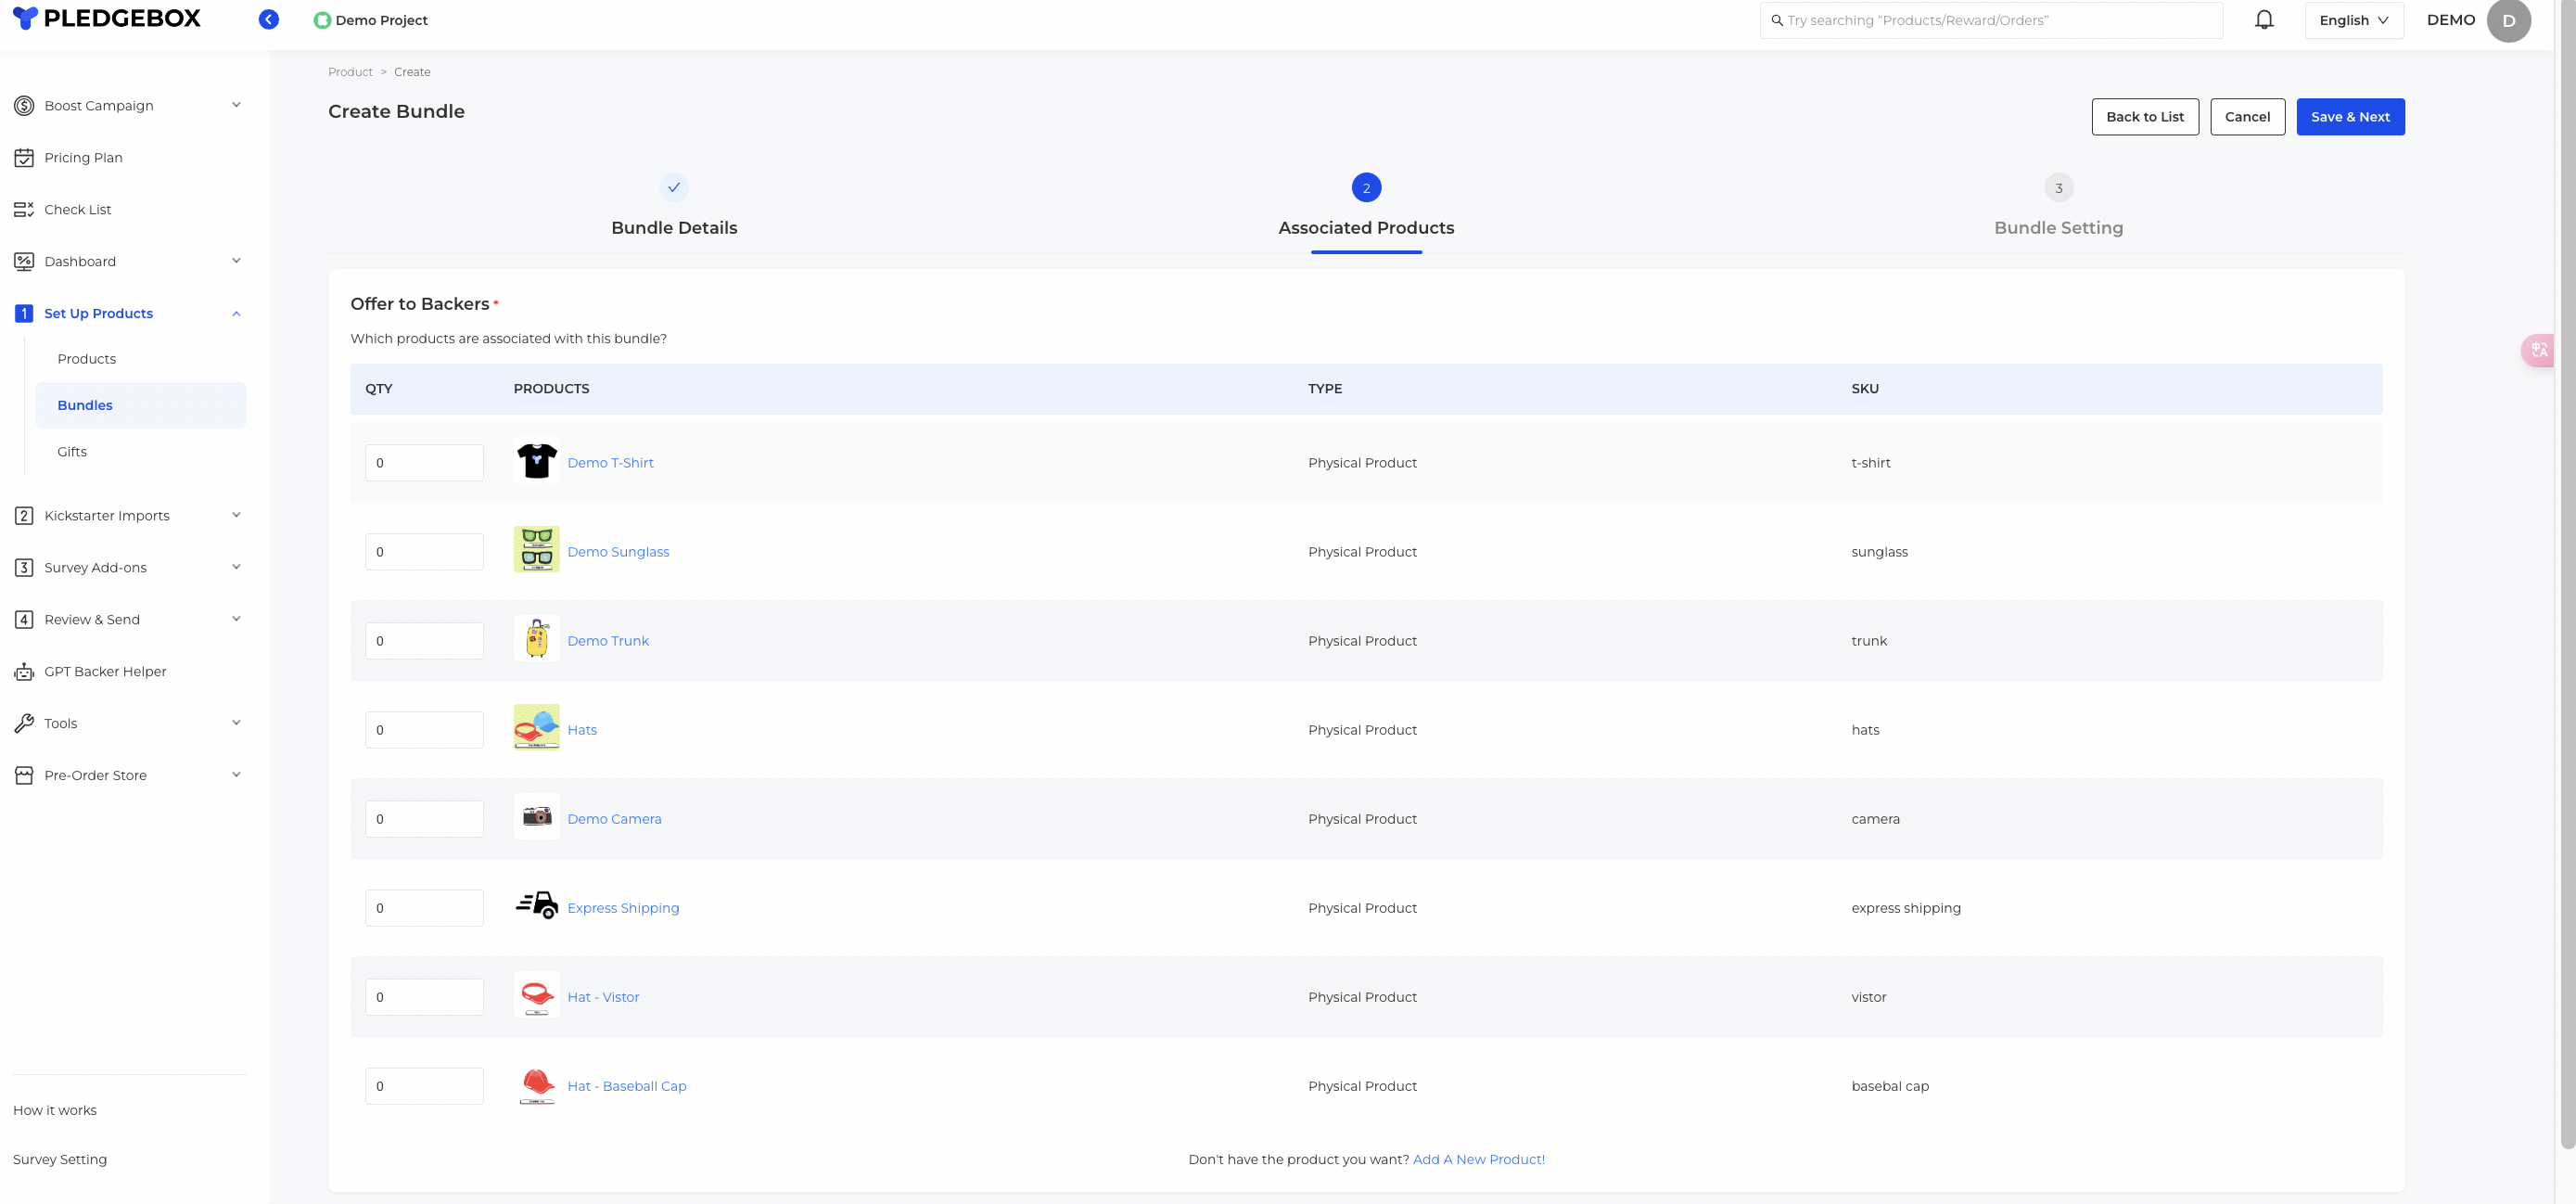2576x1204 pixels.
Task: Click the Demo Trunk thumbnail
Action: pyautogui.click(x=537, y=638)
